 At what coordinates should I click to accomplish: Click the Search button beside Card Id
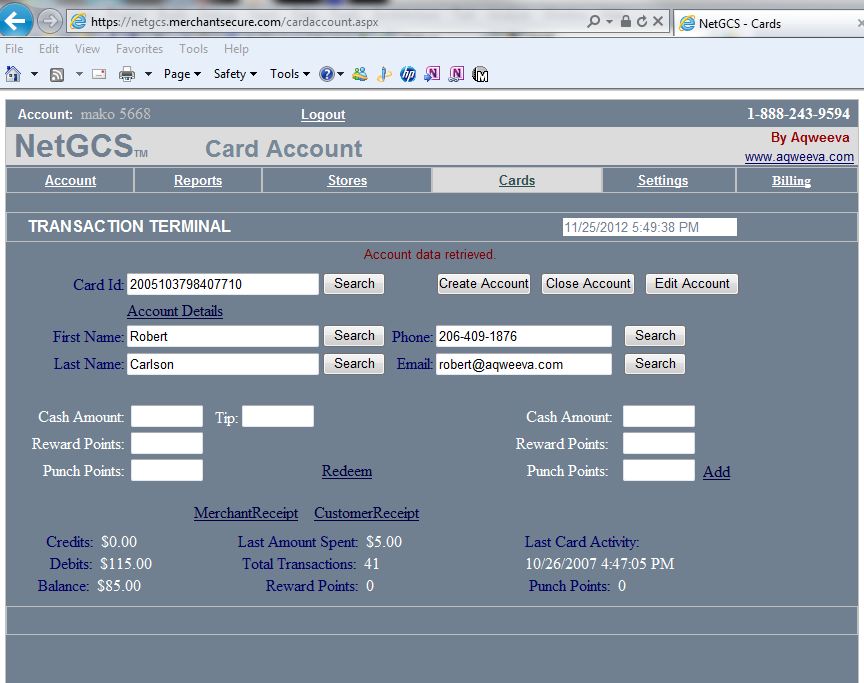coord(354,284)
